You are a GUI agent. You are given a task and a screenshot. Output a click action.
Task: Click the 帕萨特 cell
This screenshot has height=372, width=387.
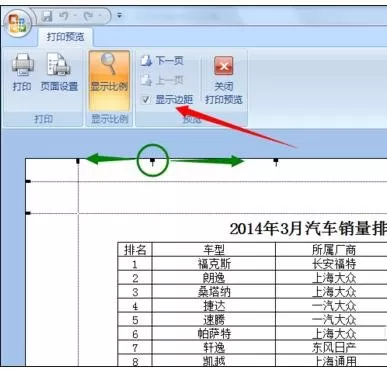214,334
